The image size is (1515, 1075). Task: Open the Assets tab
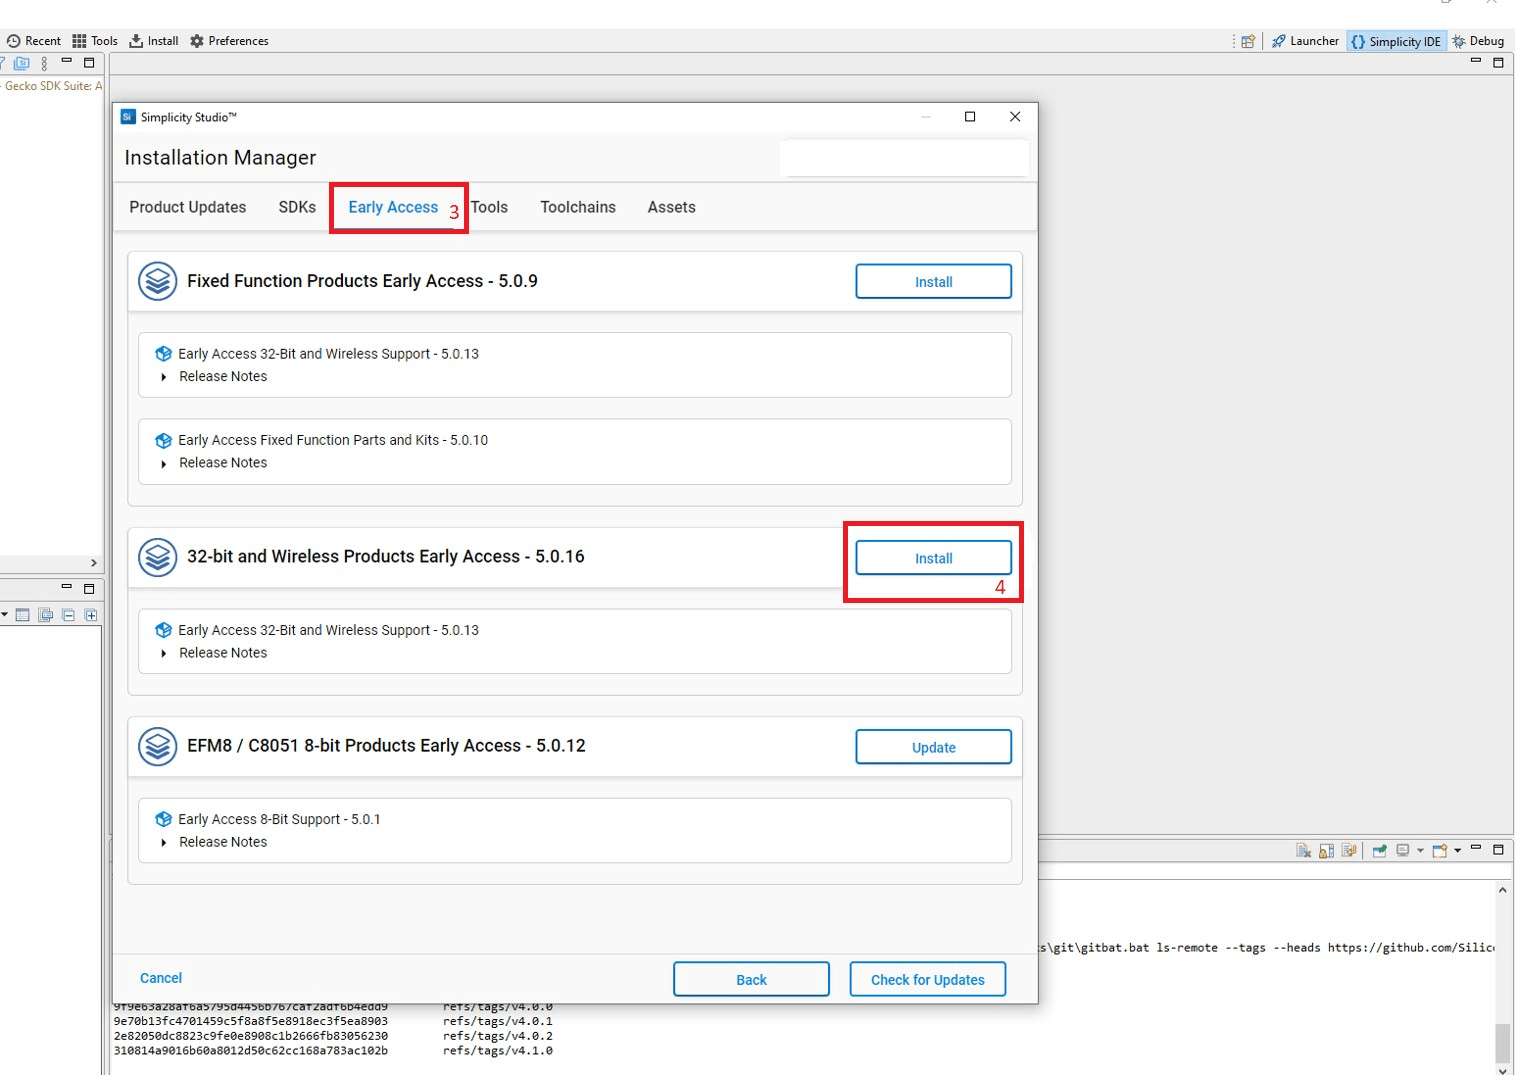[x=671, y=207]
